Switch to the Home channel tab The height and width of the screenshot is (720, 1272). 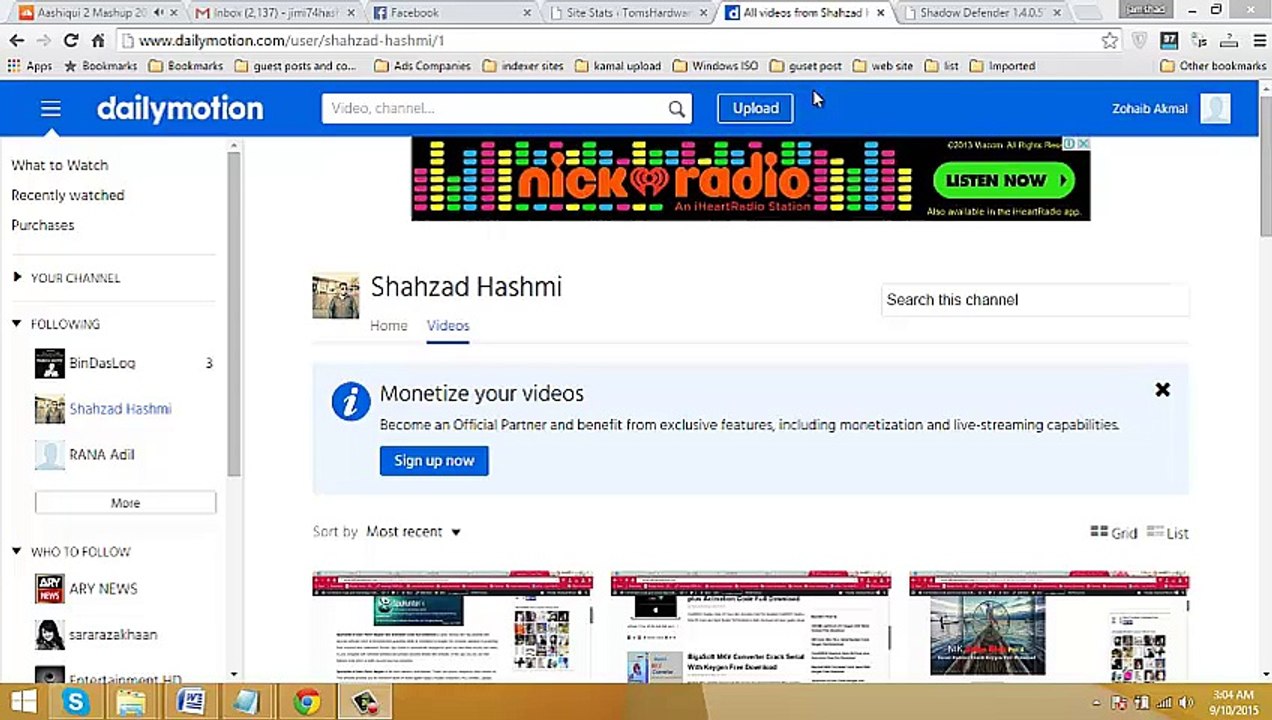389,325
